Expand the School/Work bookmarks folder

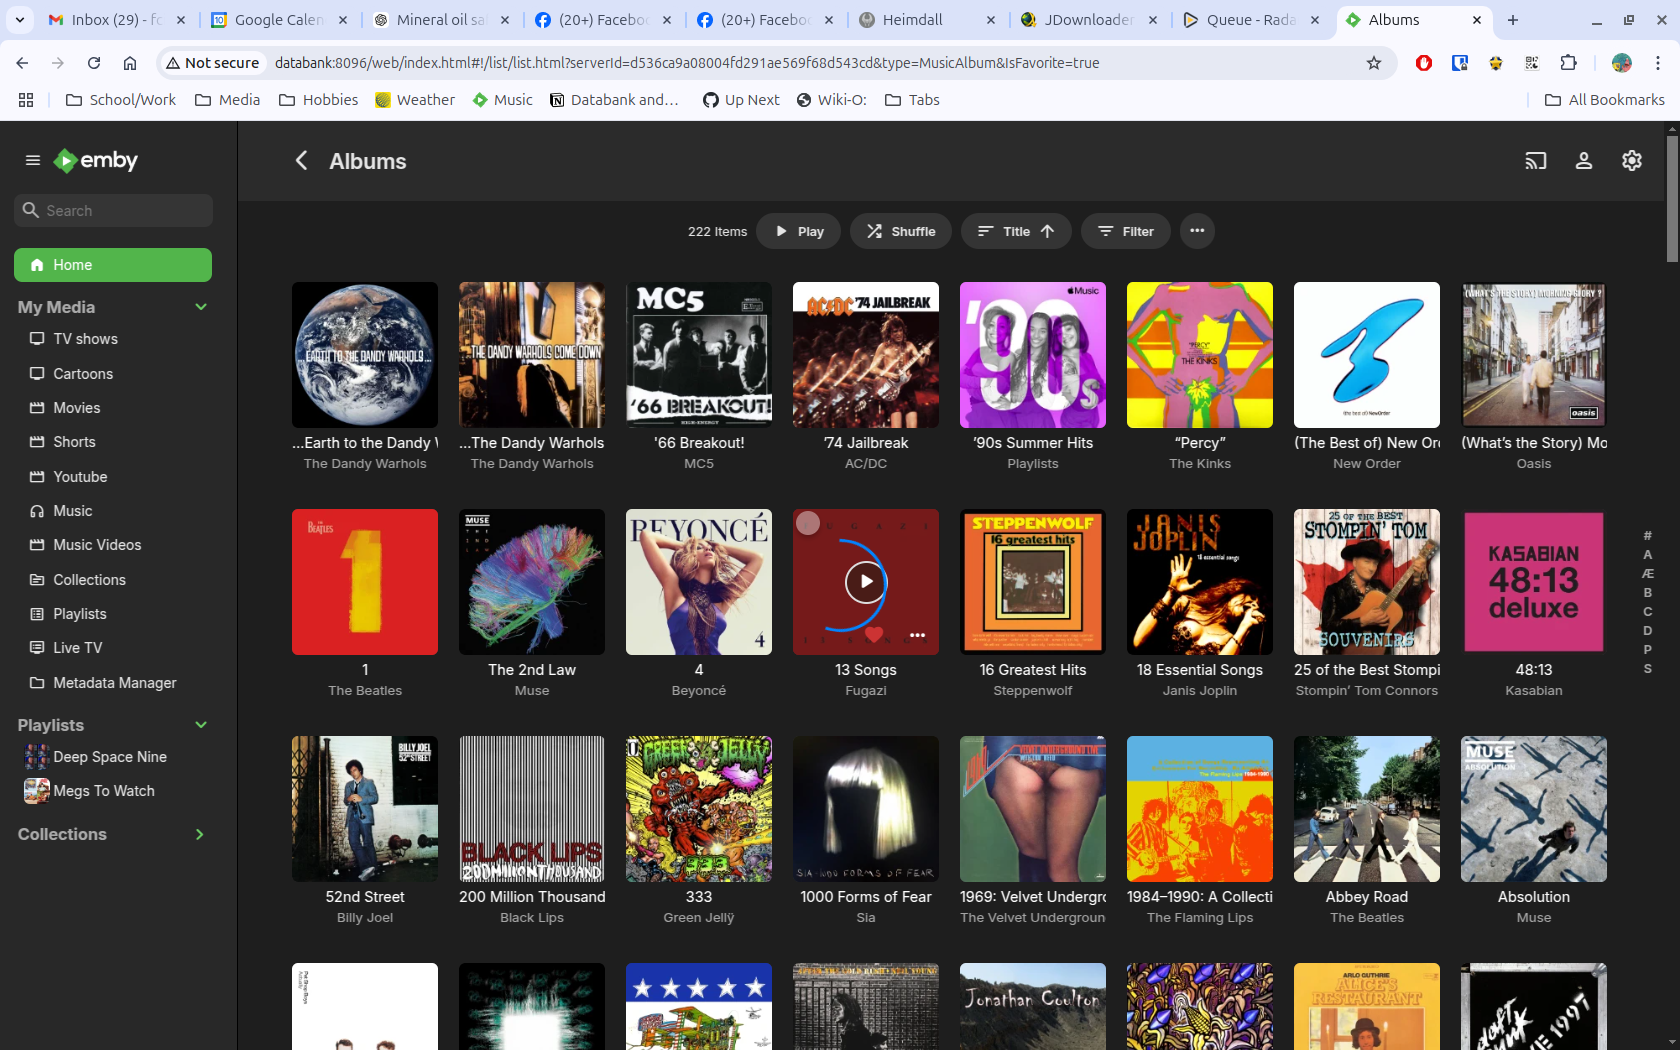pyautogui.click(x=121, y=100)
